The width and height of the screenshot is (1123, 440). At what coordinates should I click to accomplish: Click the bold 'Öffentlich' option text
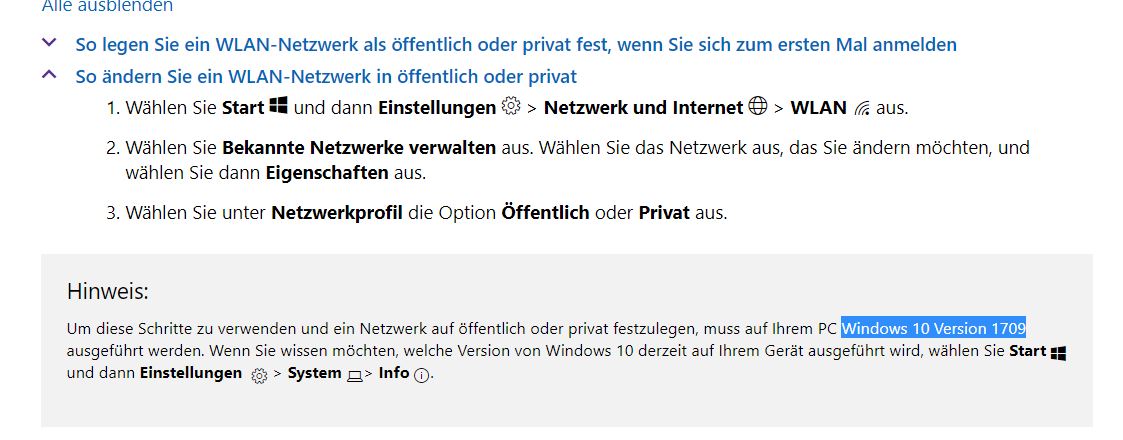pyautogui.click(x=546, y=213)
